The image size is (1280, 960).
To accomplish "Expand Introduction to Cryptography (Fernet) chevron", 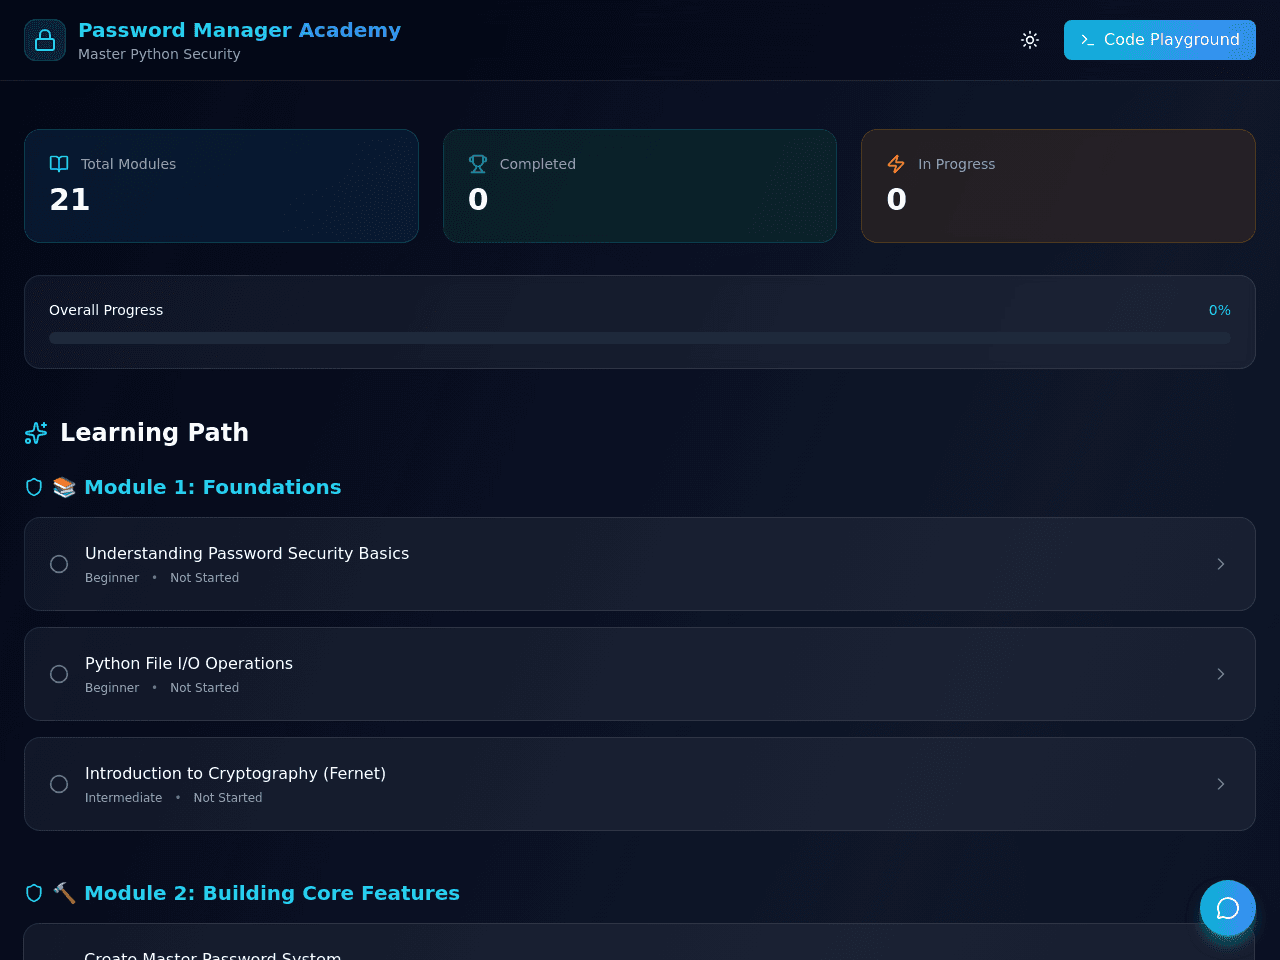I will [x=1221, y=784].
